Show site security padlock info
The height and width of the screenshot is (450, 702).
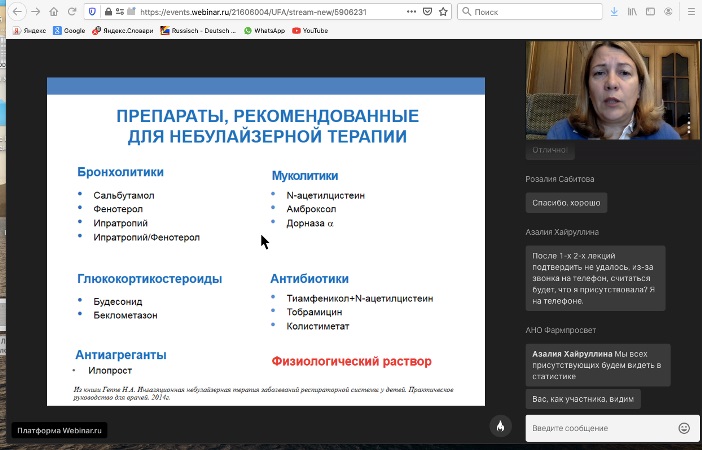click(x=108, y=12)
